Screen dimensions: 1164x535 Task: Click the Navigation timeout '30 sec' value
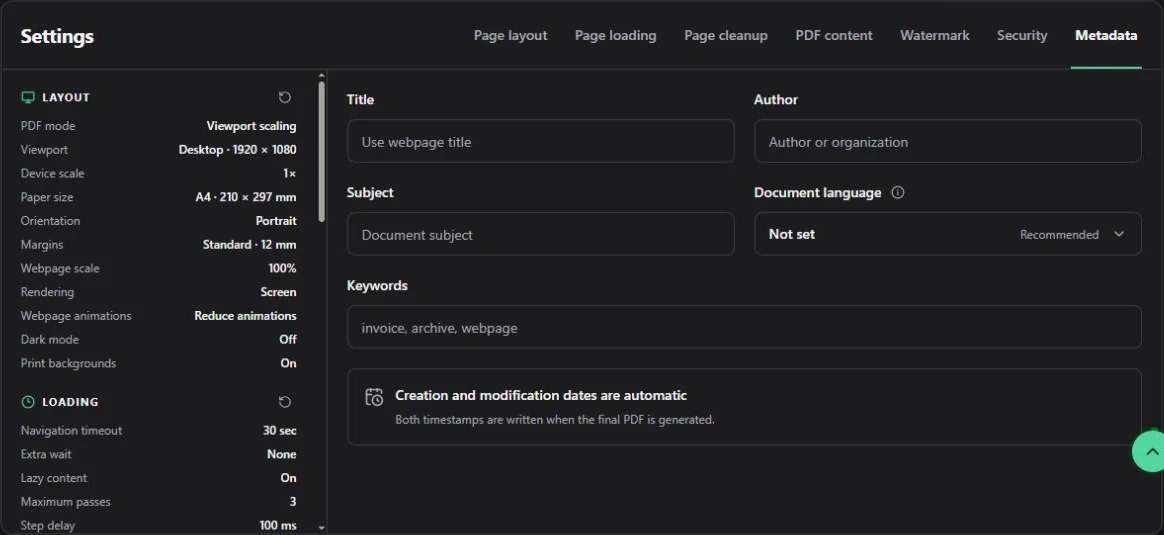coord(279,430)
